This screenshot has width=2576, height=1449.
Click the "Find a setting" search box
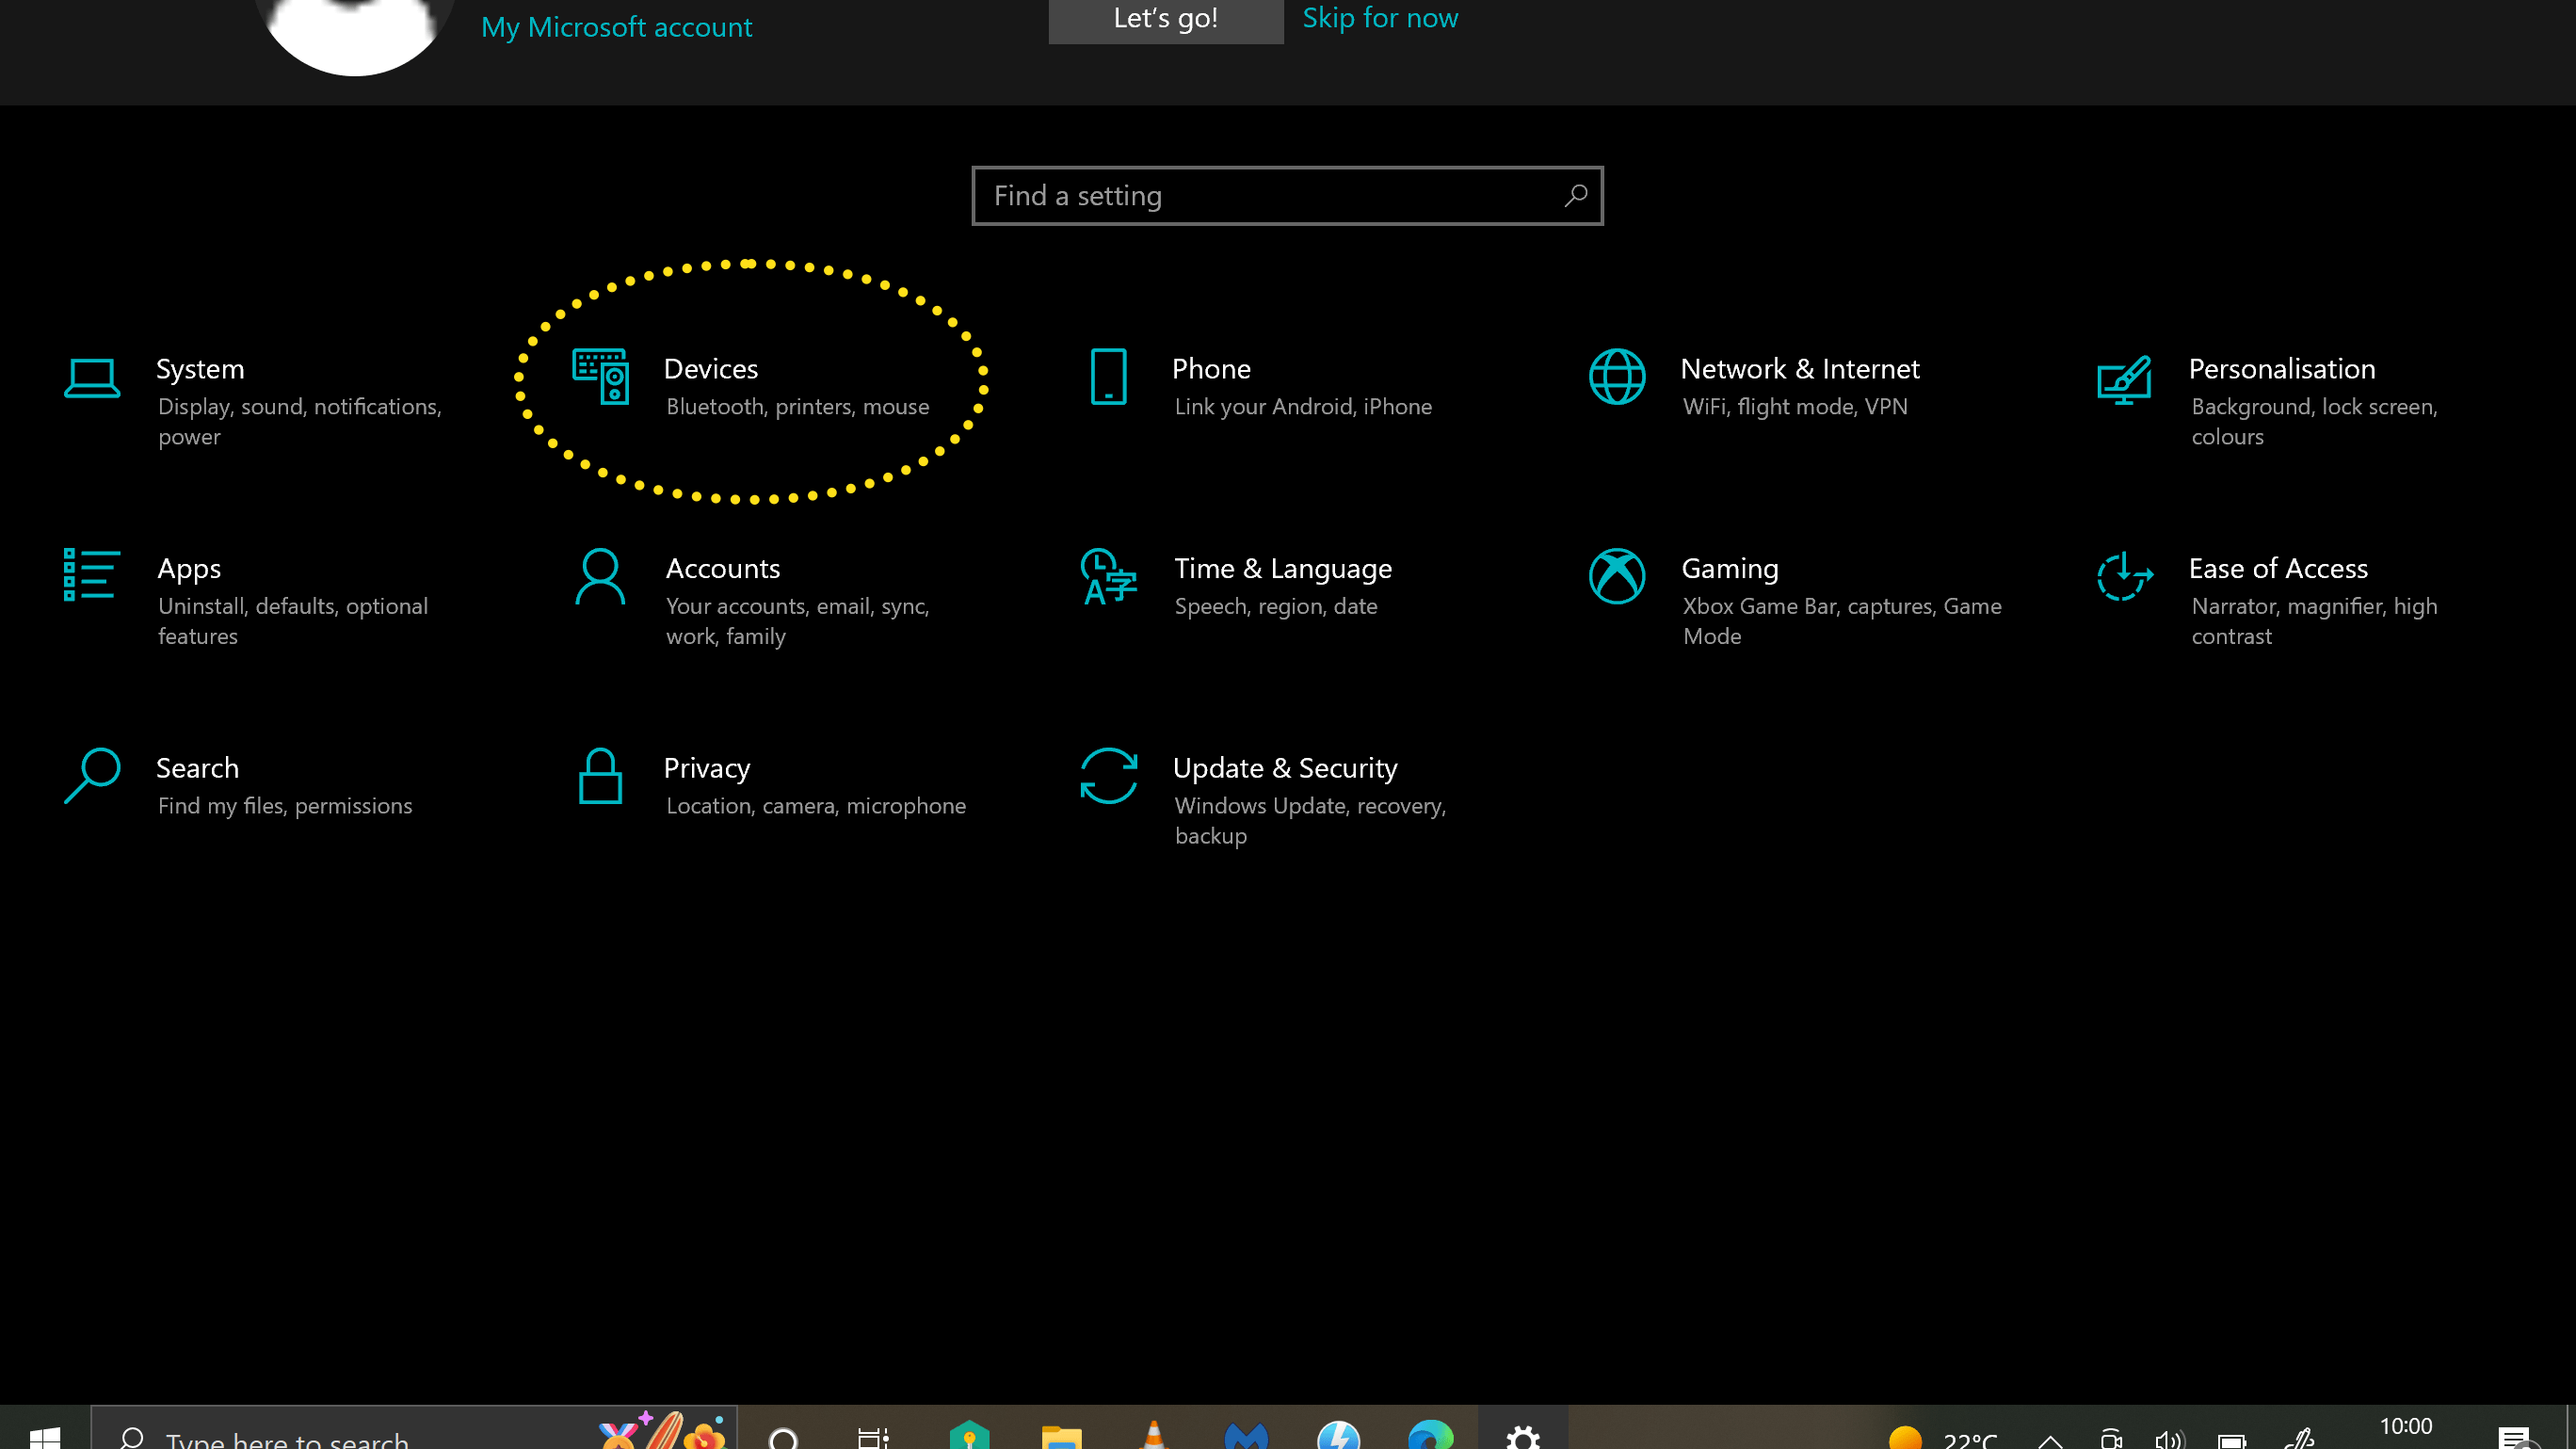(1286, 195)
